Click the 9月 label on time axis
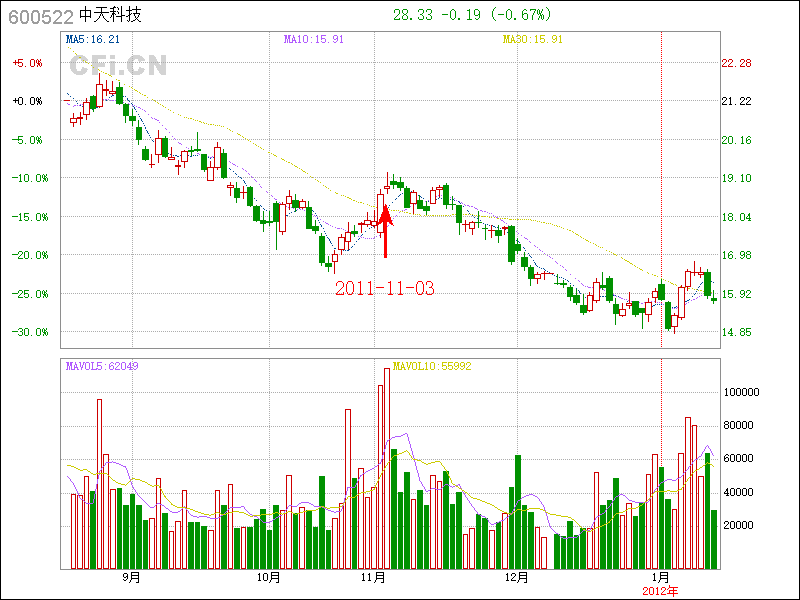 click(131, 577)
